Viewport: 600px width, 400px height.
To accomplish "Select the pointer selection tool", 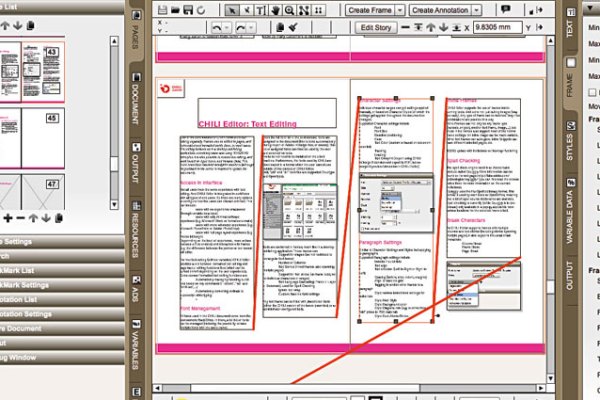I will click(x=232, y=10).
